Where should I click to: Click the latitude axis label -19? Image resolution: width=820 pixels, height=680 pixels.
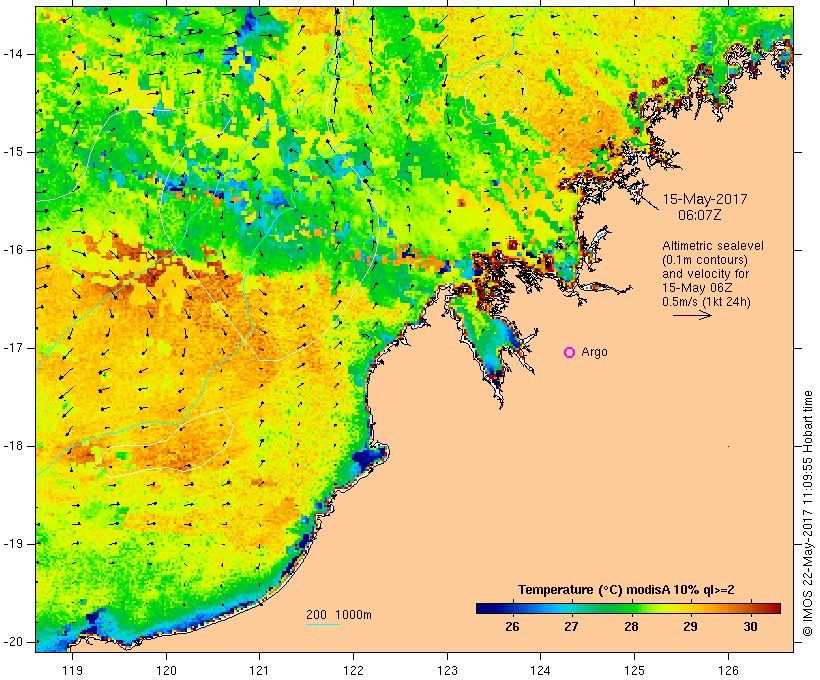[13, 544]
